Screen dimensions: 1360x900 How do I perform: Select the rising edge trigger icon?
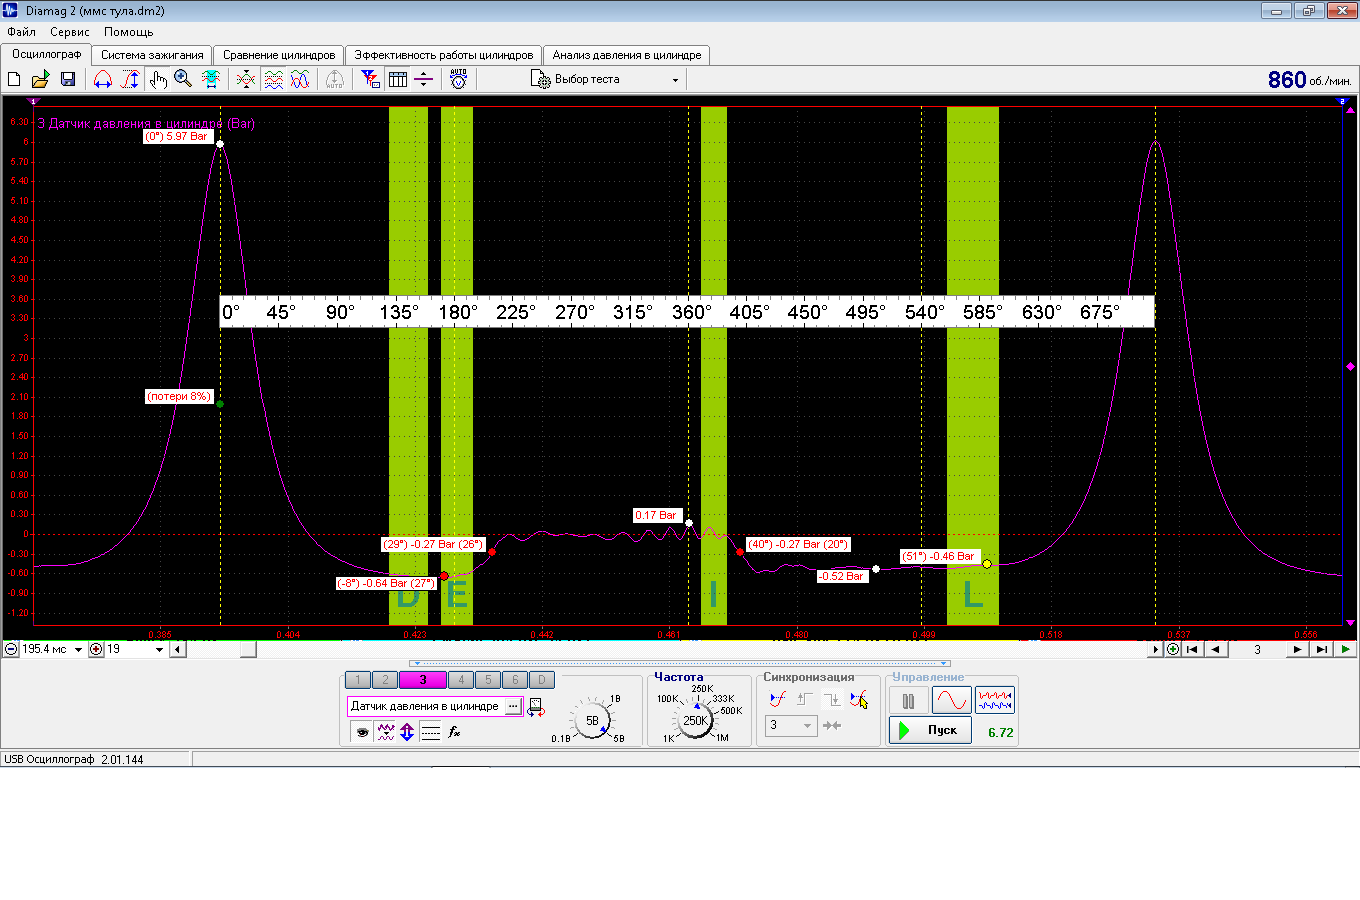tap(805, 699)
